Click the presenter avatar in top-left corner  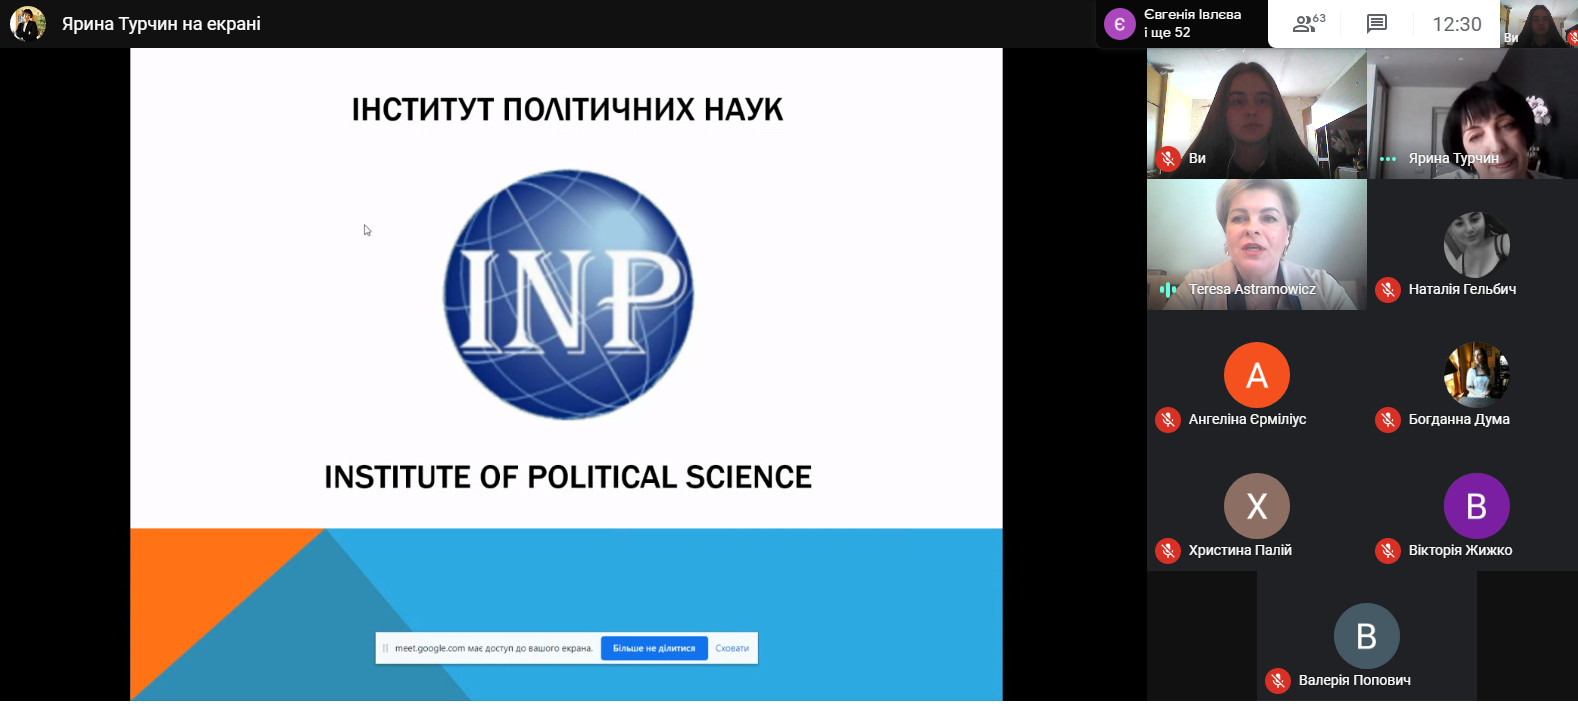pos(28,23)
